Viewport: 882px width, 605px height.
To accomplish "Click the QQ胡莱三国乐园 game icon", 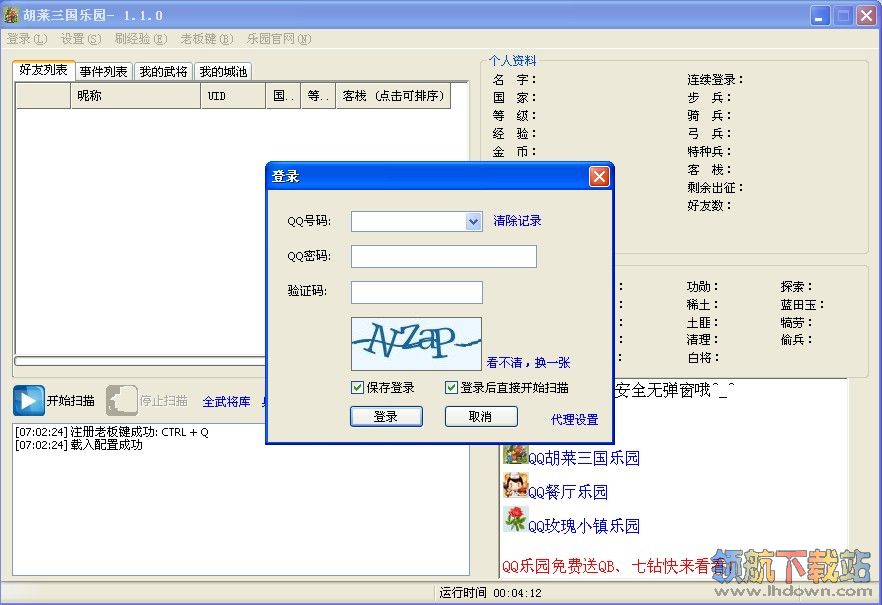I will [x=515, y=454].
